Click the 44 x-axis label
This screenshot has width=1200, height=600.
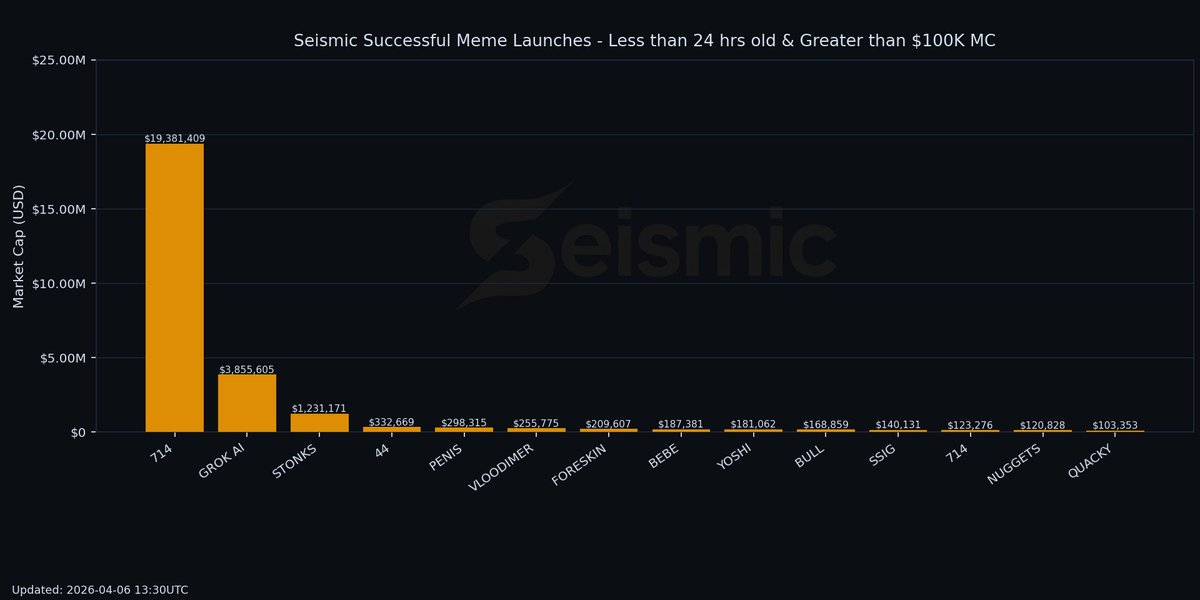click(383, 449)
